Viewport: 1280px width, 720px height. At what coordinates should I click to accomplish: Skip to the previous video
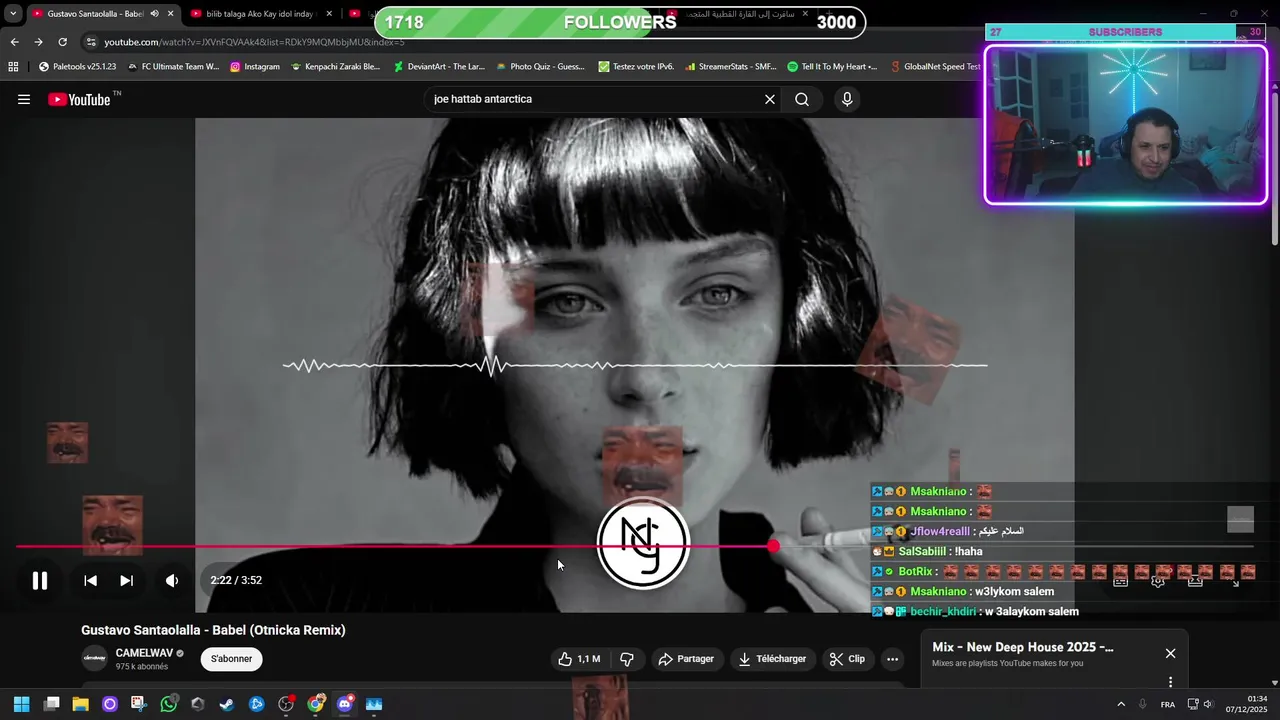[90, 580]
